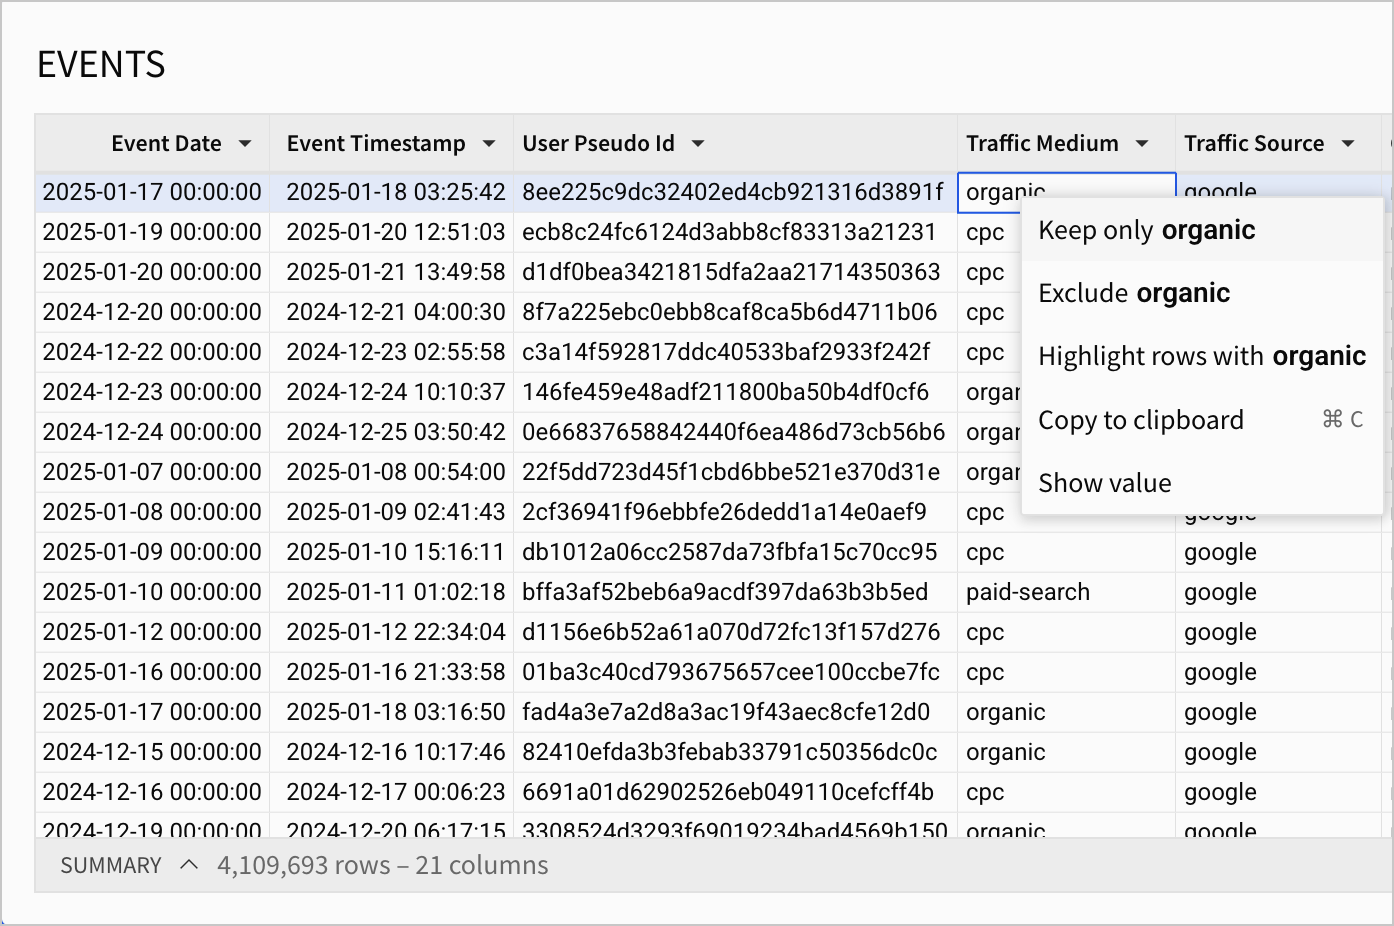Expand the SUMMARY bar chevron

(x=189, y=865)
